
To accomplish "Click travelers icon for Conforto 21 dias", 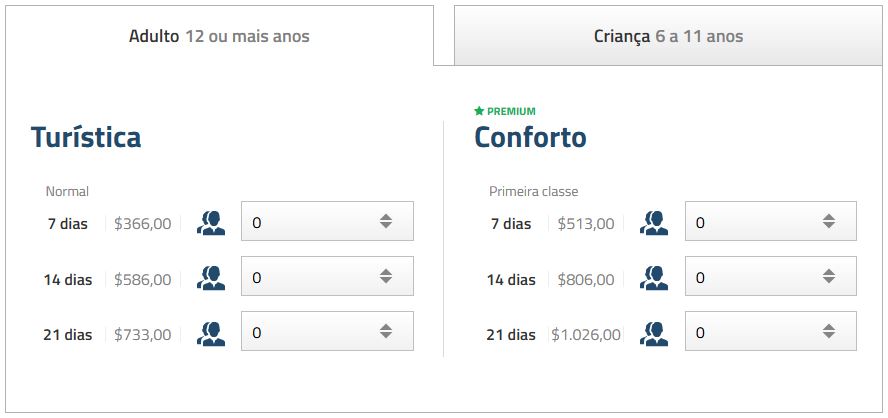I will click(654, 333).
